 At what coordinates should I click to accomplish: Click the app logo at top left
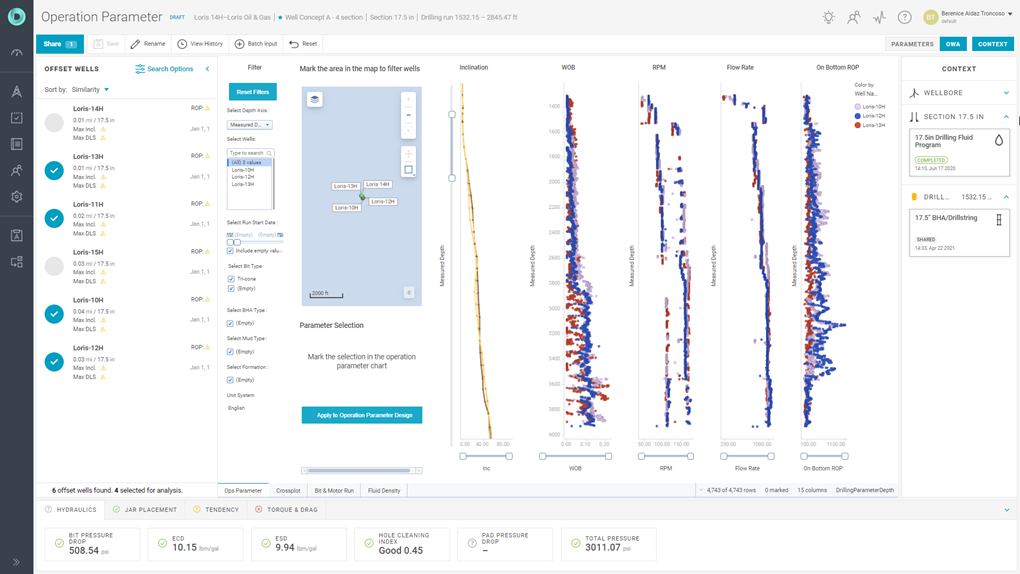(x=17, y=17)
